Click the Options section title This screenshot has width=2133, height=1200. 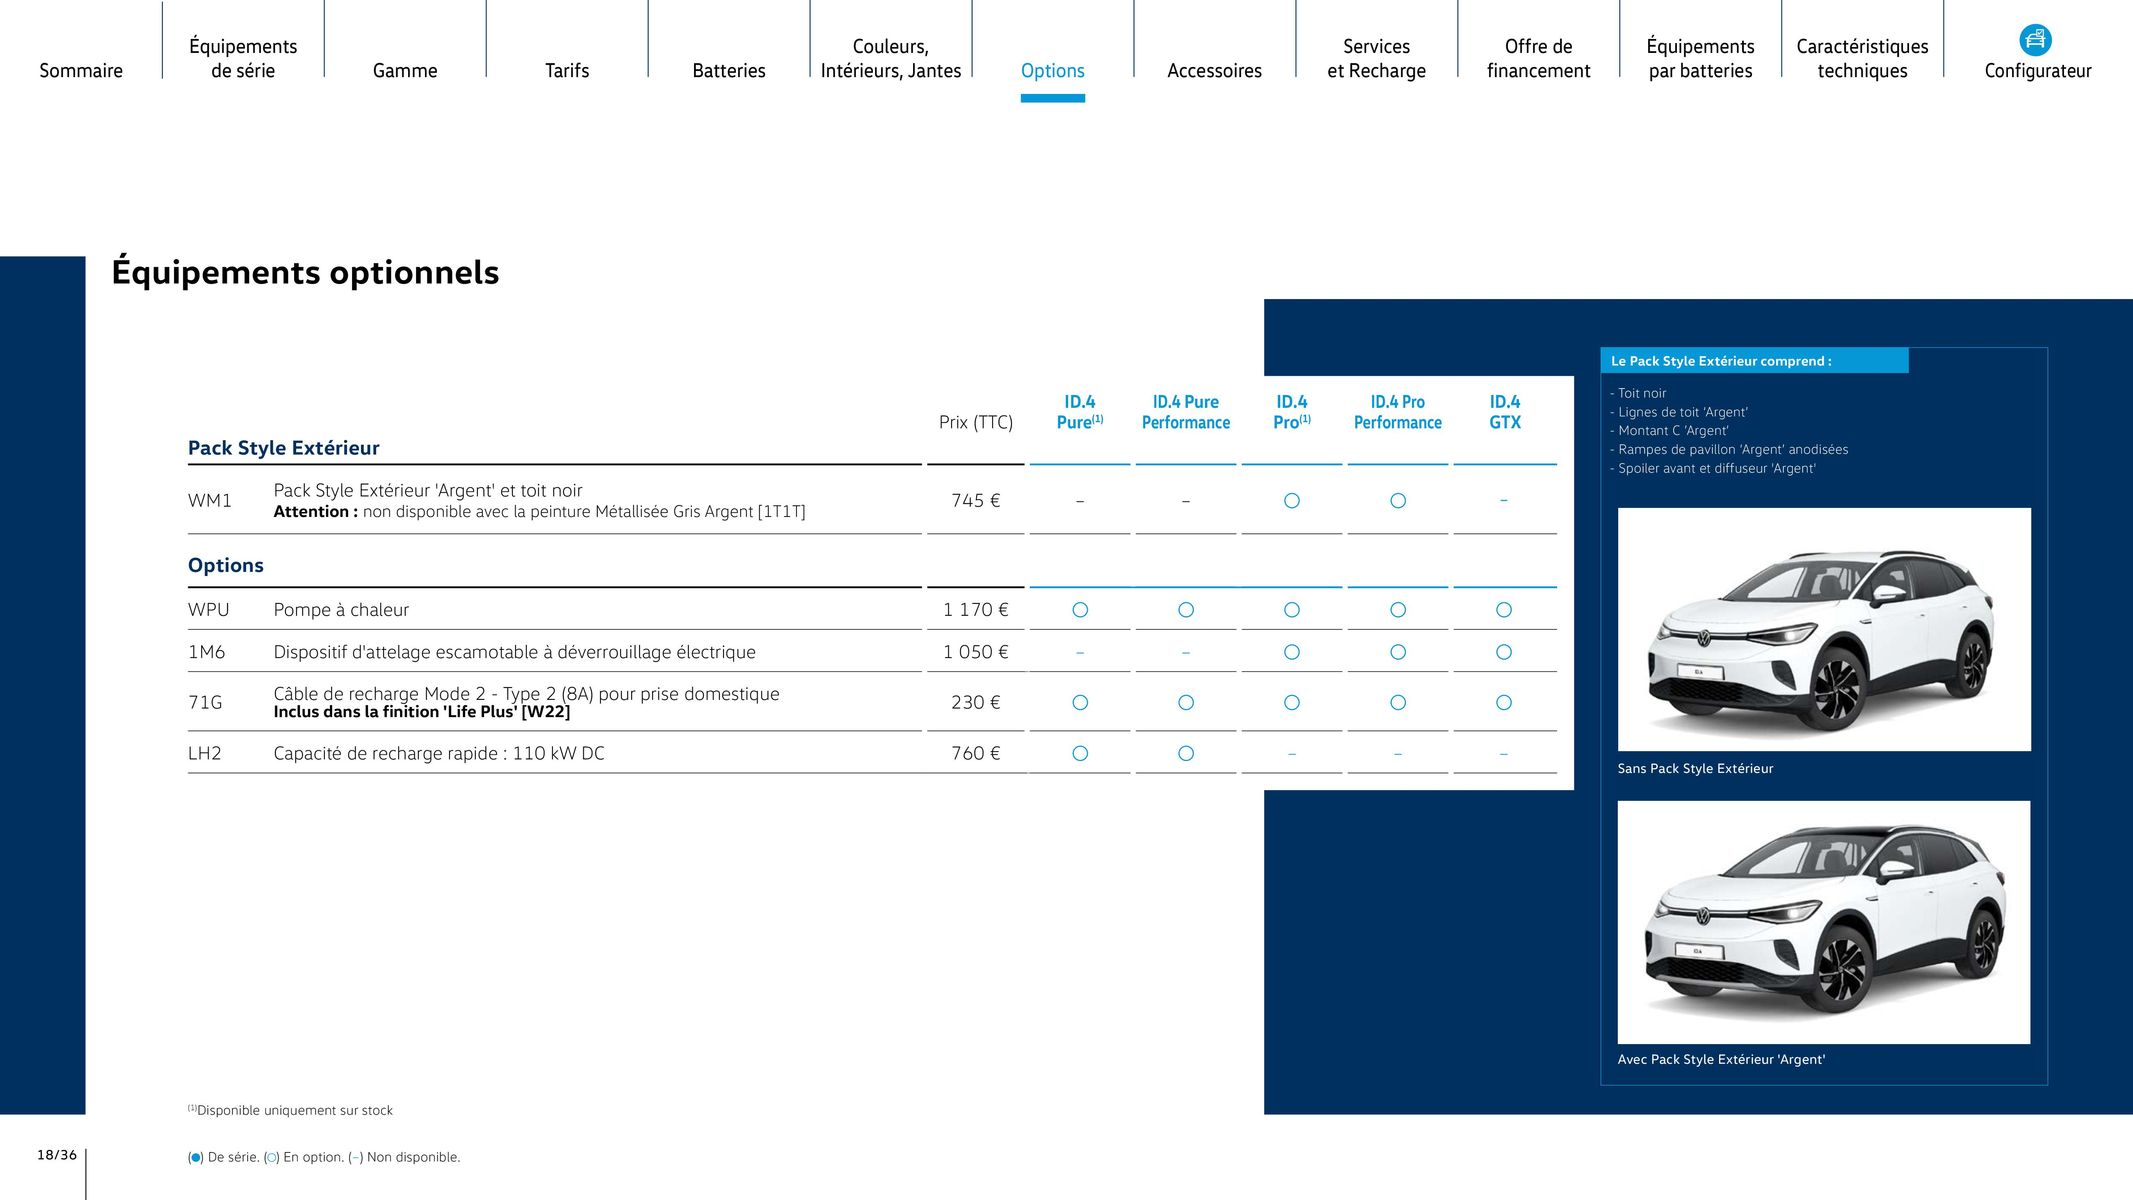[x=226, y=565]
